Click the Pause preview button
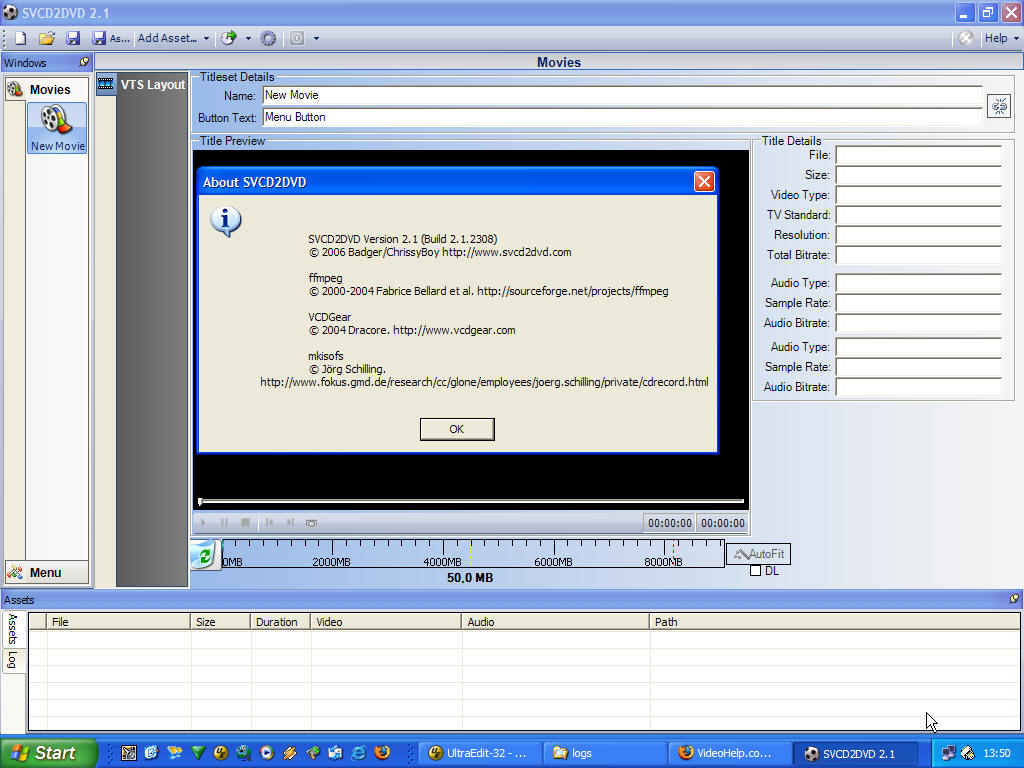 click(224, 522)
